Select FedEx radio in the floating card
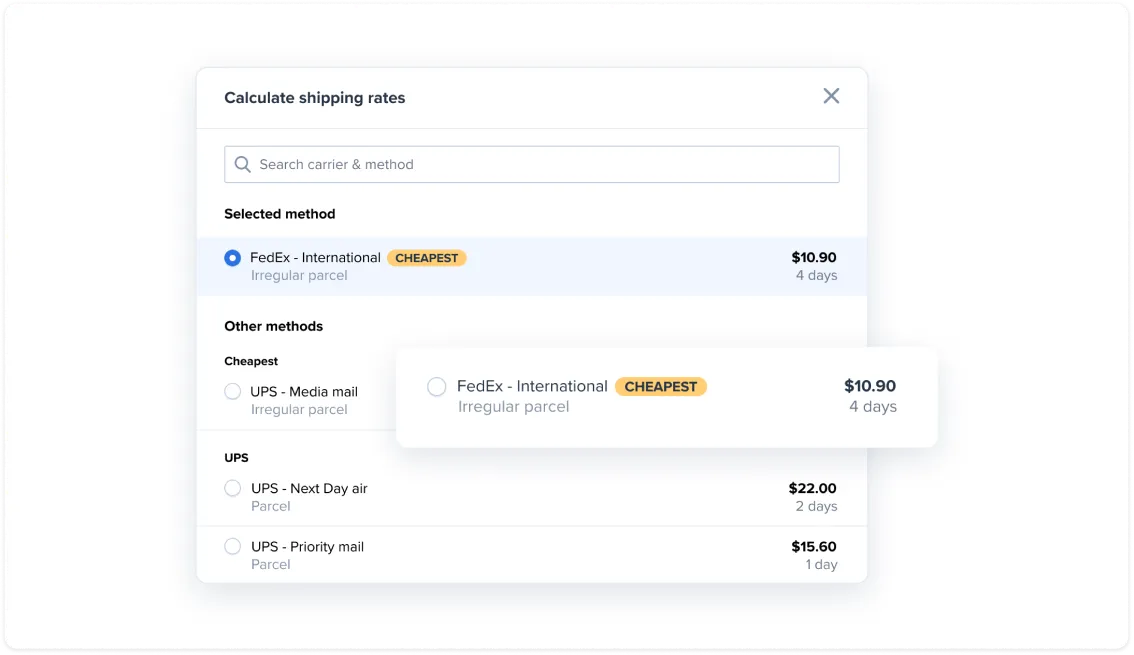Screen dimensions: 1134x655 437,387
